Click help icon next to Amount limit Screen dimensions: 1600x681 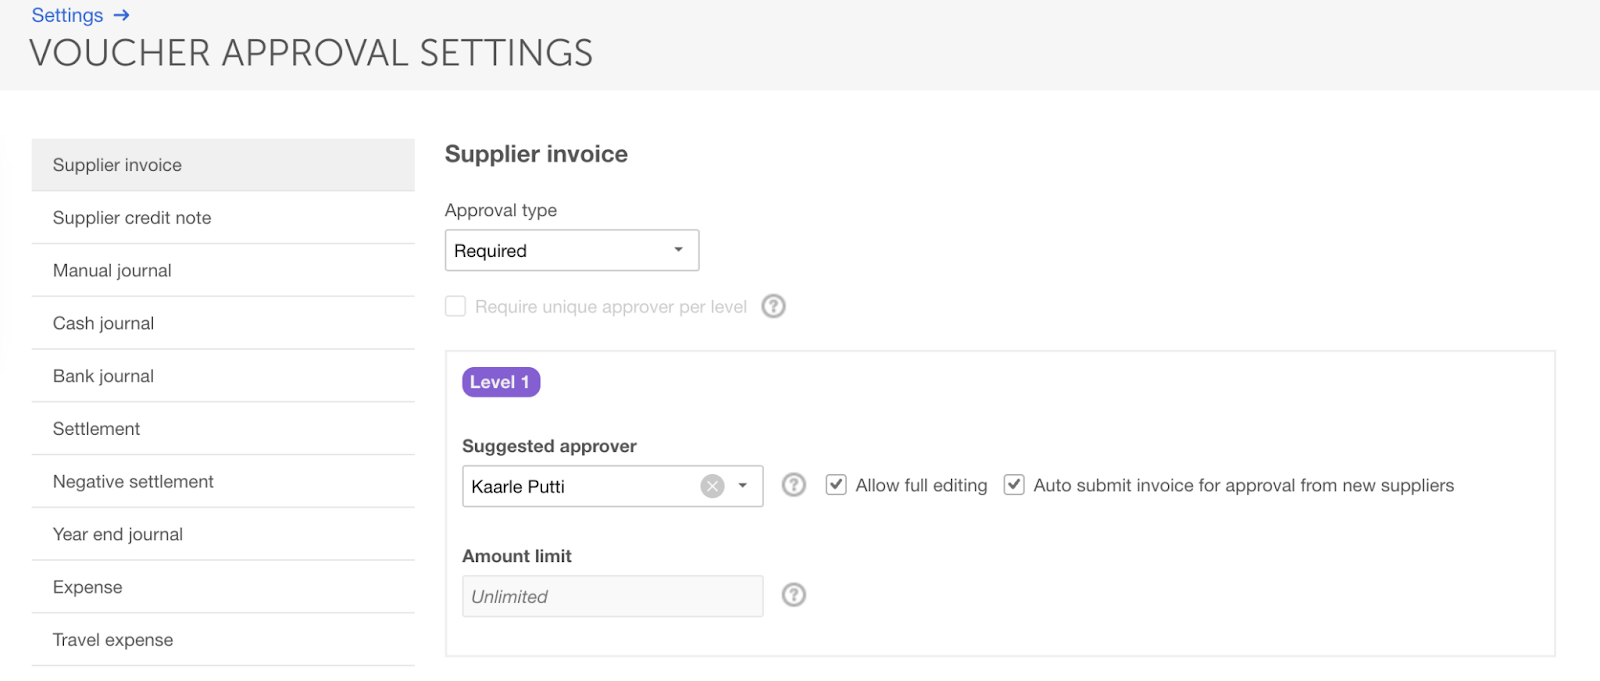794,595
